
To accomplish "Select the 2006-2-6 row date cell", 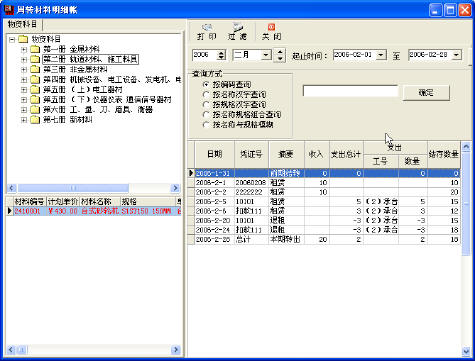I will coord(215,211).
